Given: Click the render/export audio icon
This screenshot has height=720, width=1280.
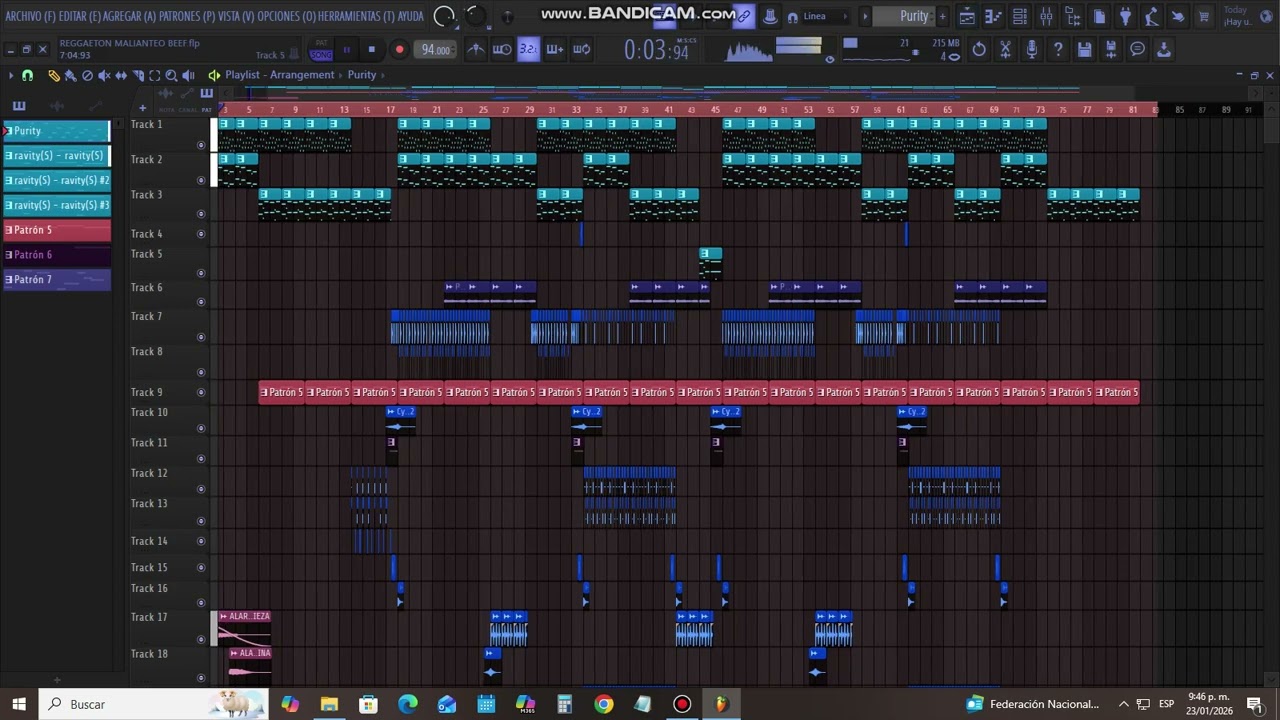Looking at the screenshot, I should pyautogui.click(x=1111, y=49).
